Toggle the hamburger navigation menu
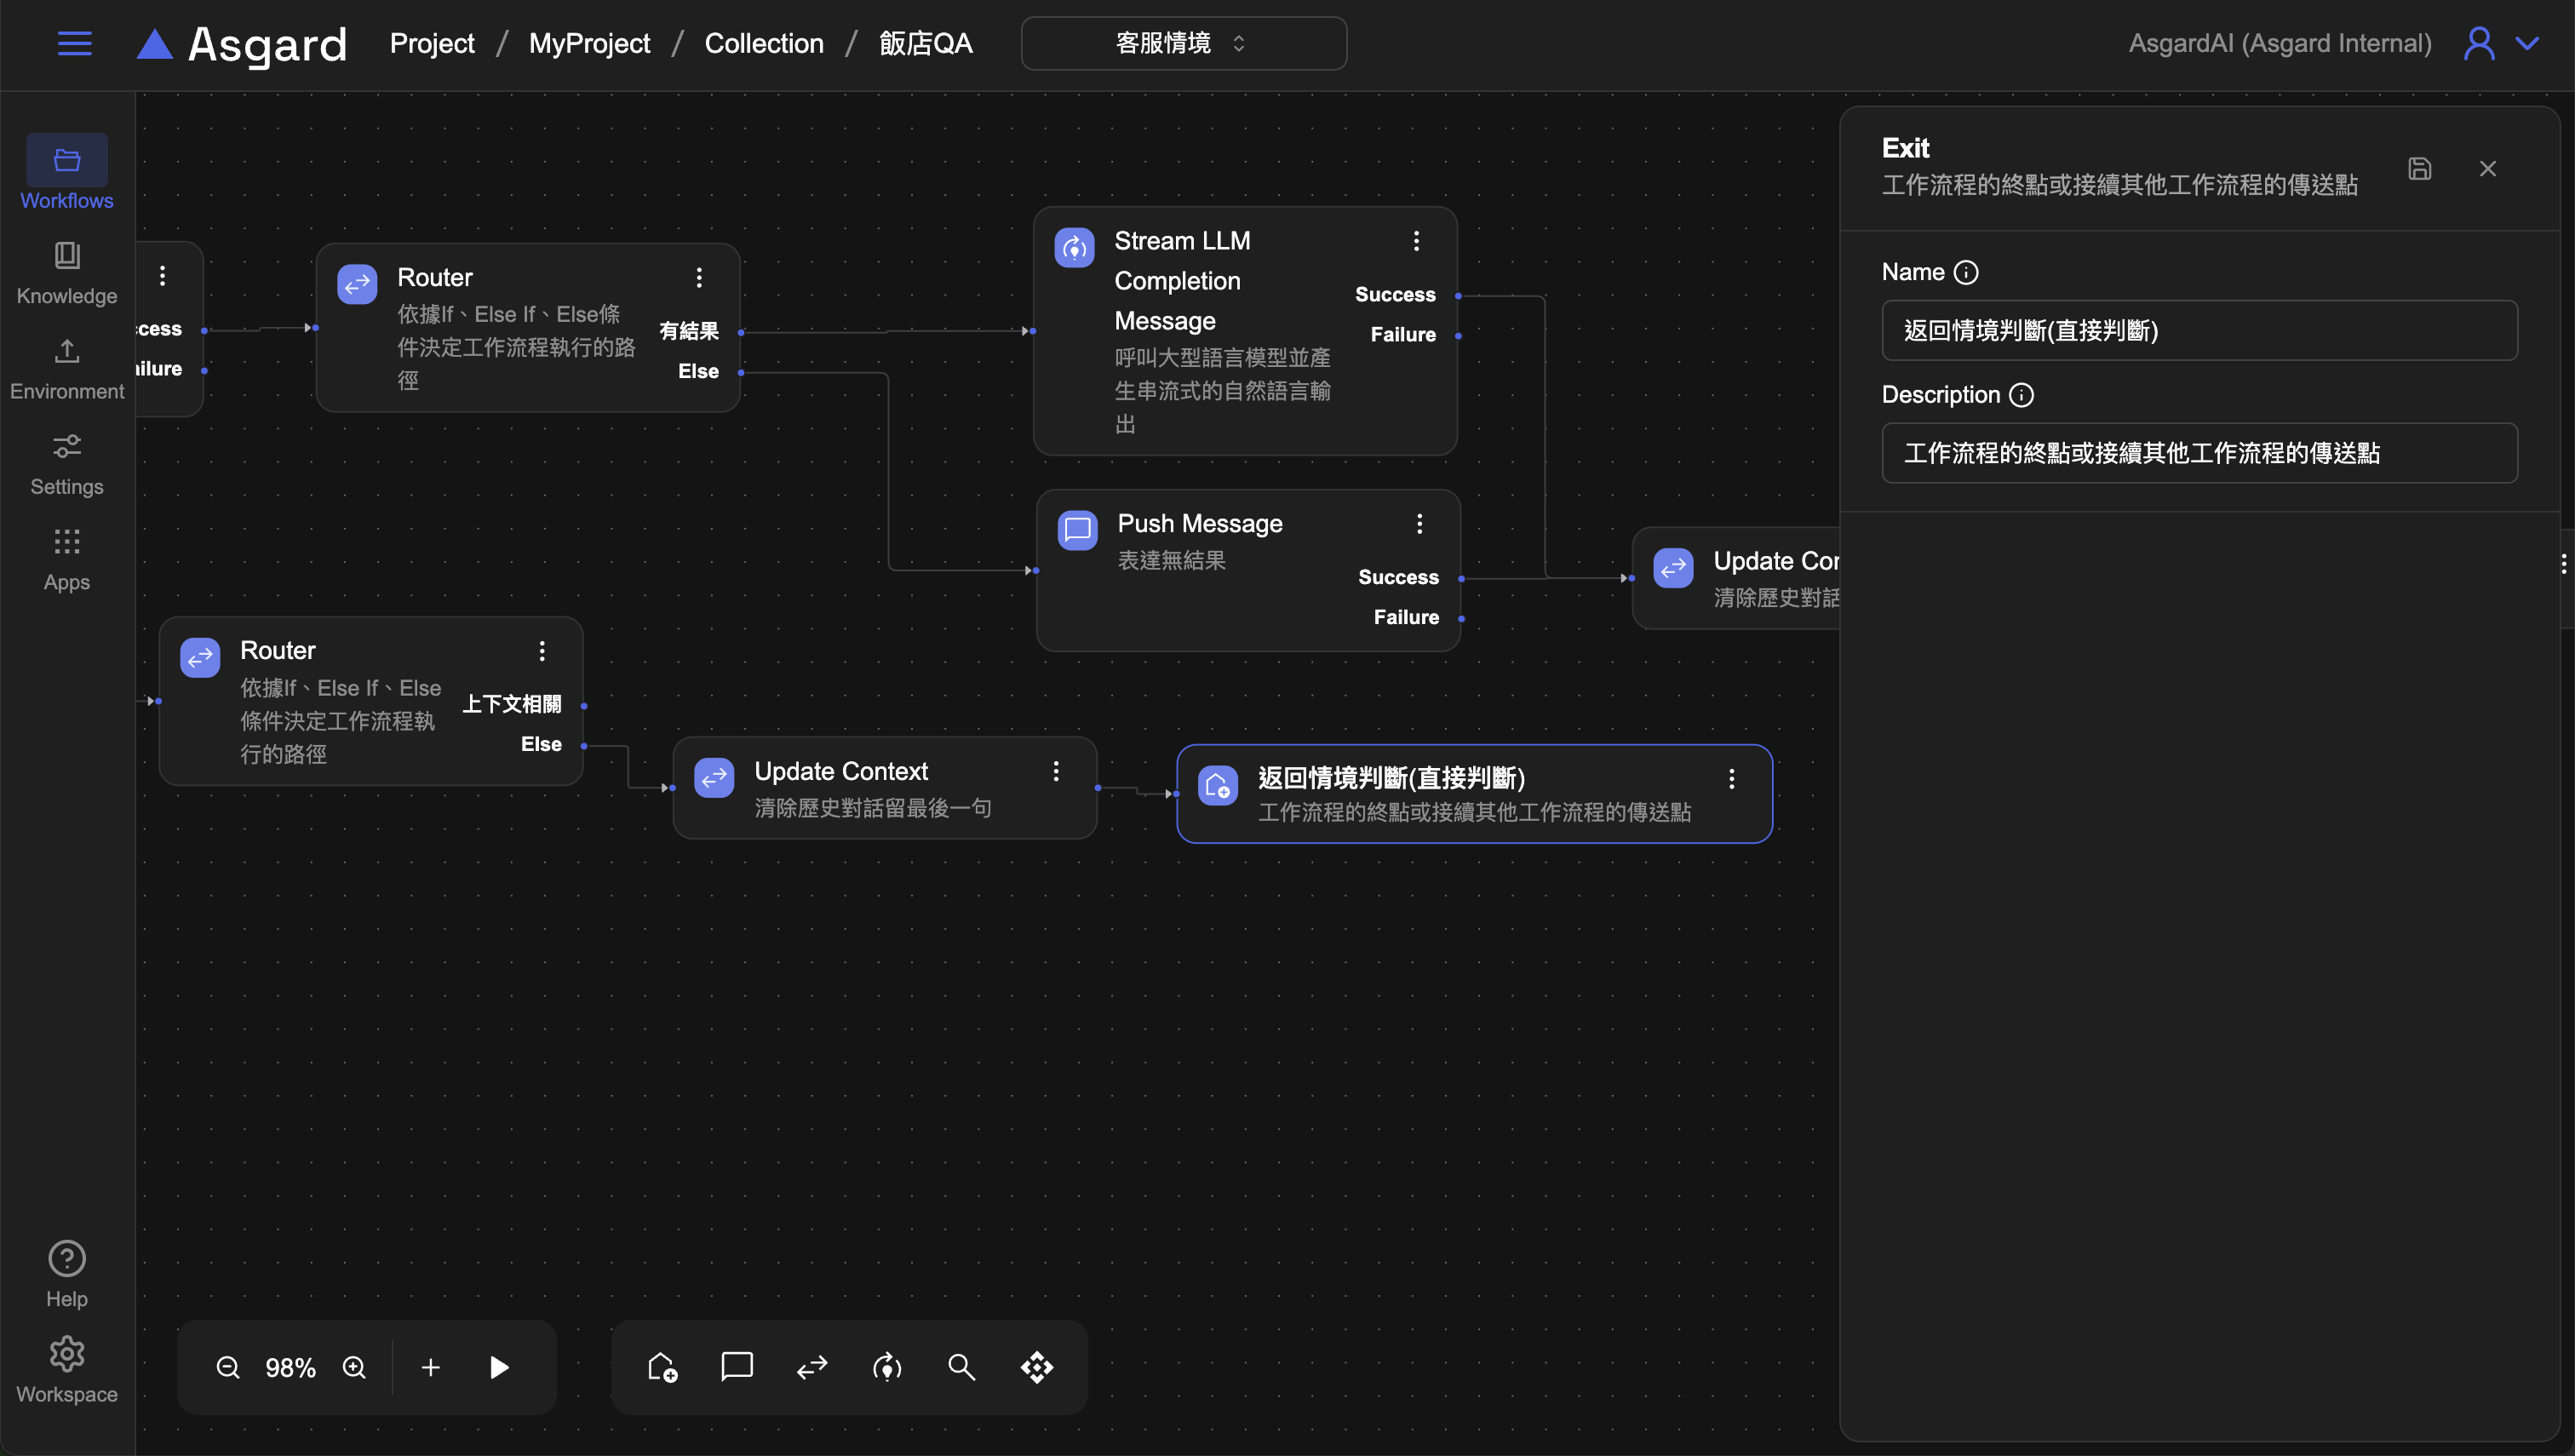The width and height of the screenshot is (2575, 1456). pyautogui.click(x=75, y=43)
